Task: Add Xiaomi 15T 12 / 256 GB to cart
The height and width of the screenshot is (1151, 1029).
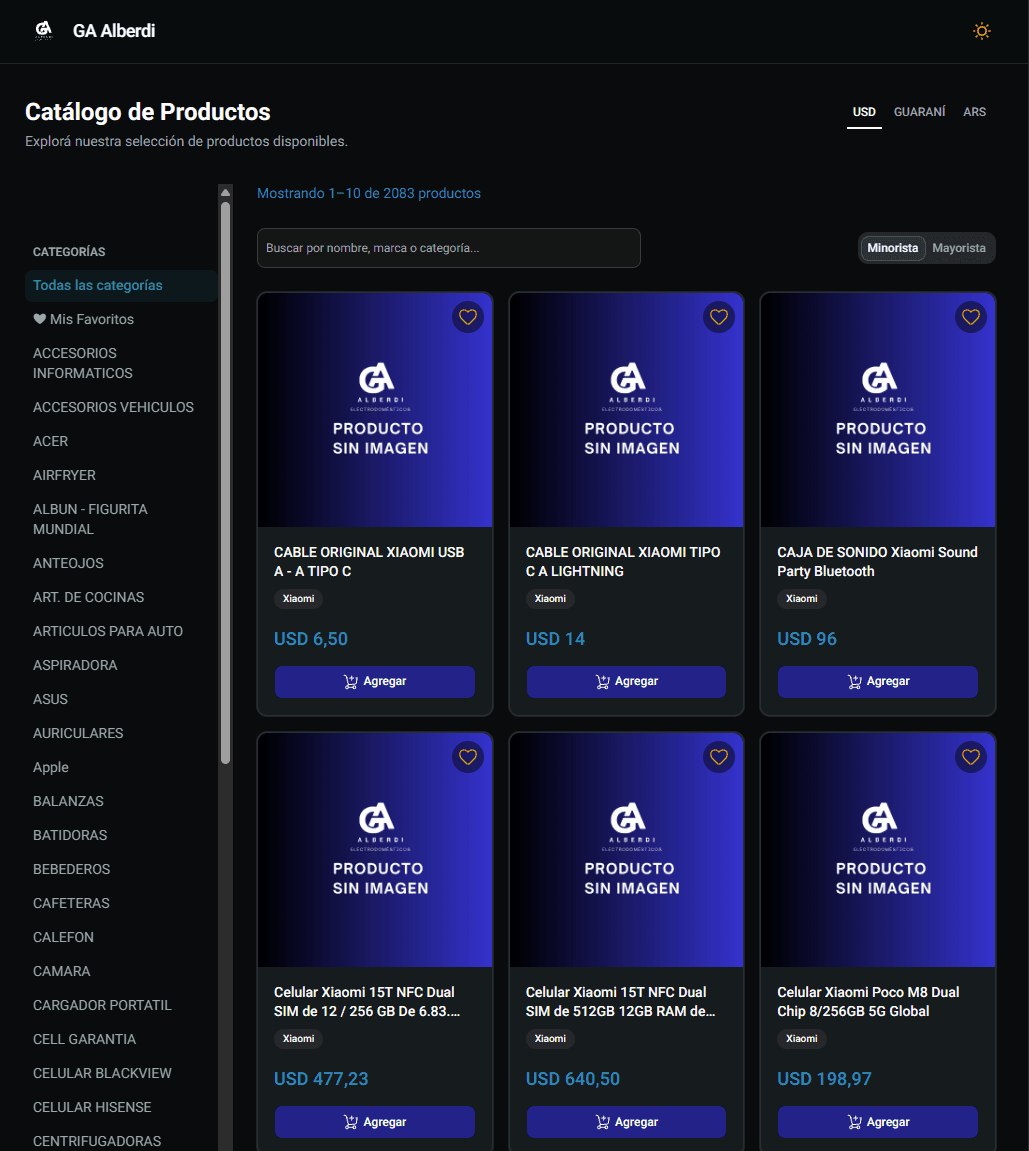Action: 374,1122
